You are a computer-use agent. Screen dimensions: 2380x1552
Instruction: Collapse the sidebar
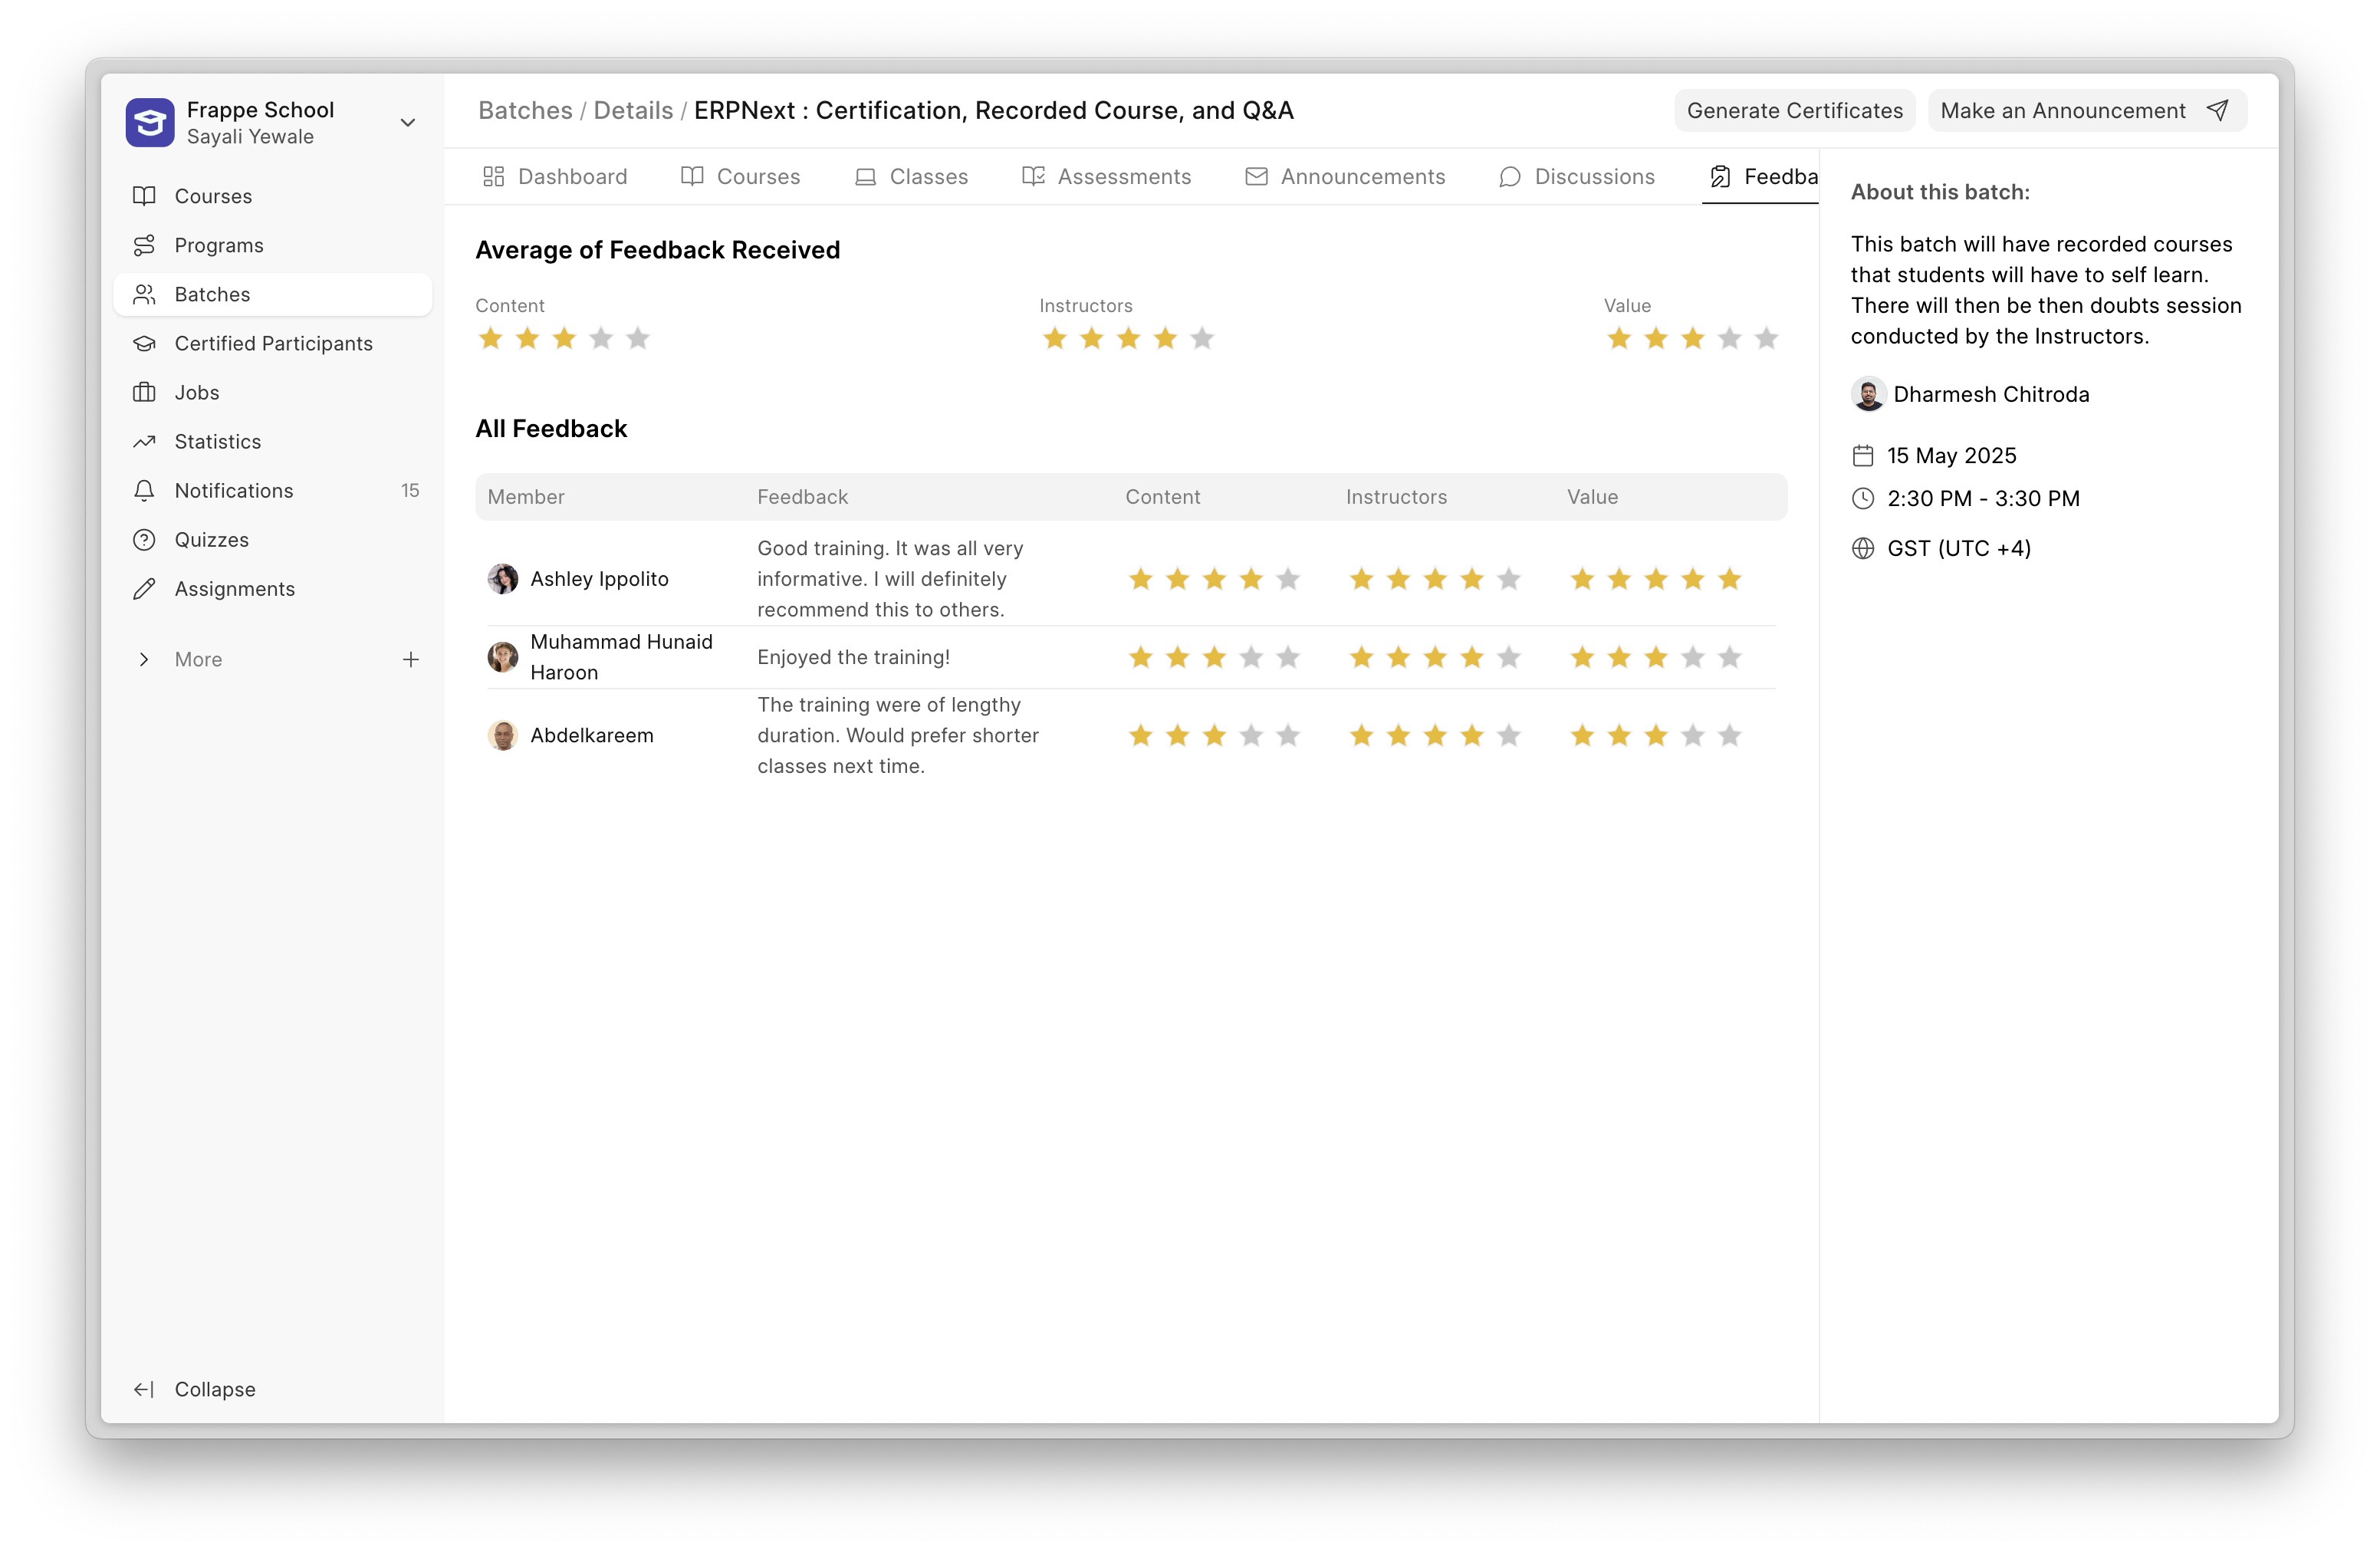tap(195, 1388)
